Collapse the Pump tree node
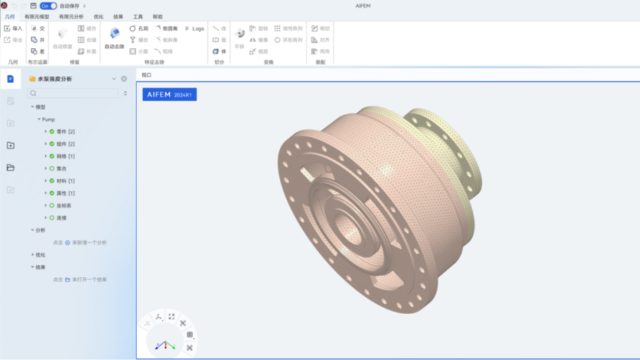The image size is (640, 360). pyautogui.click(x=39, y=119)
